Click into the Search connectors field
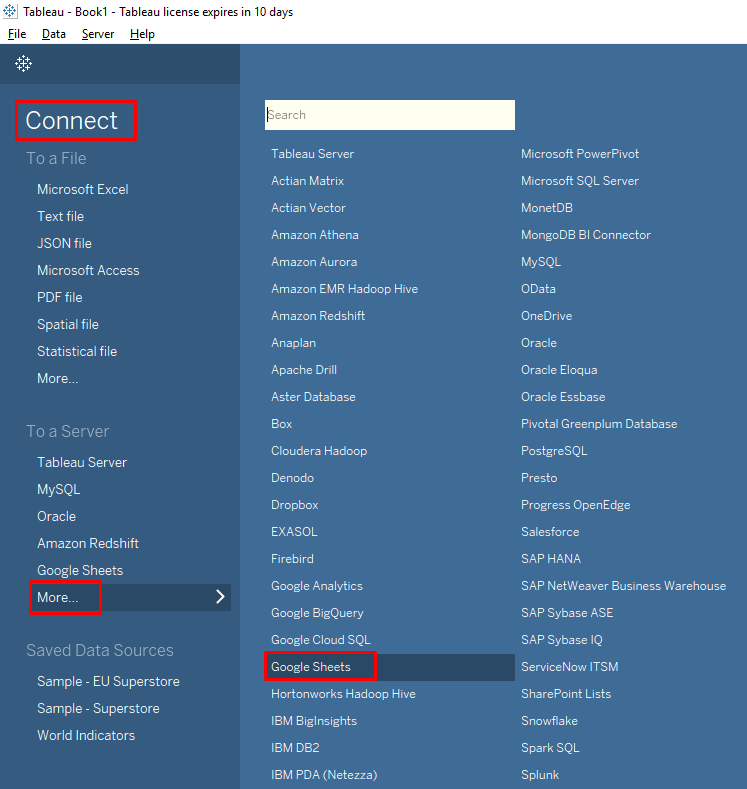The image size is (747, 789). [390, 115]
